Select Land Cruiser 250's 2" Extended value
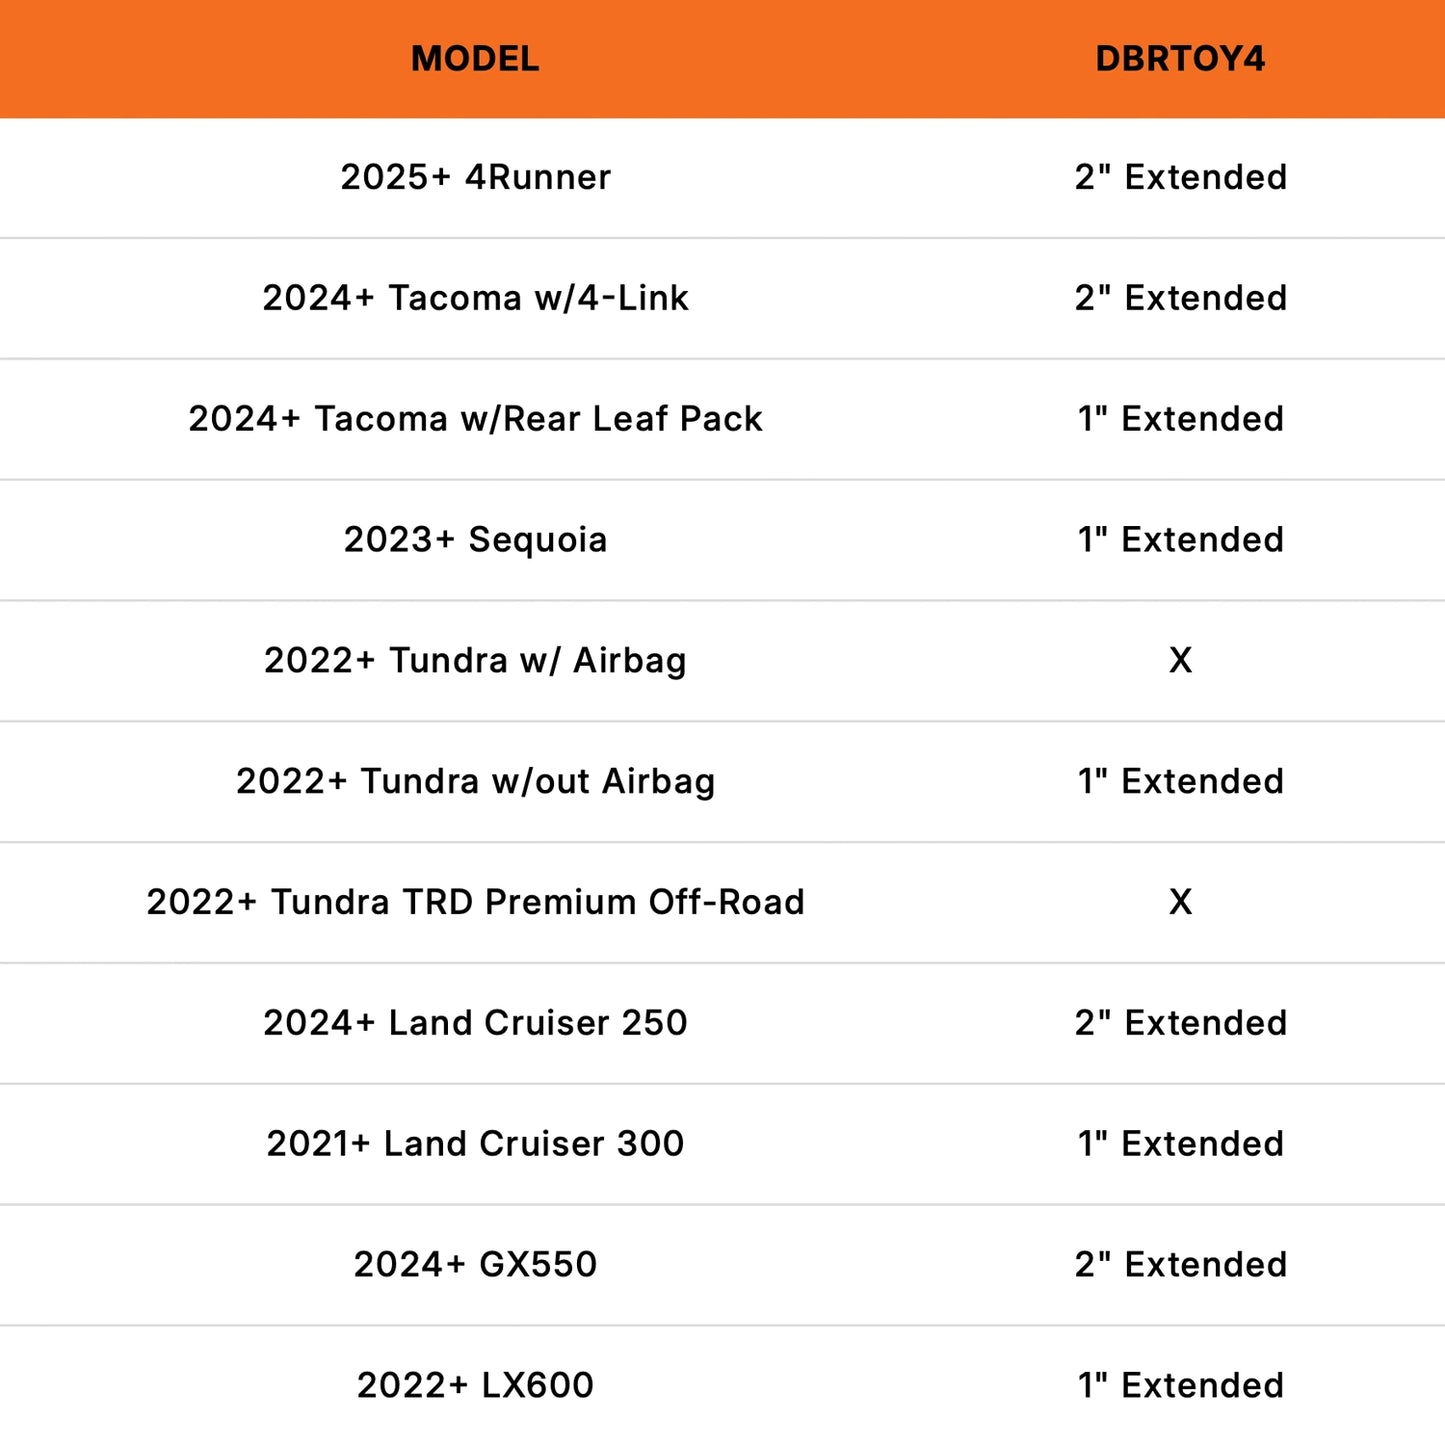The image size is (1445, 1445). point(1180,1023)
